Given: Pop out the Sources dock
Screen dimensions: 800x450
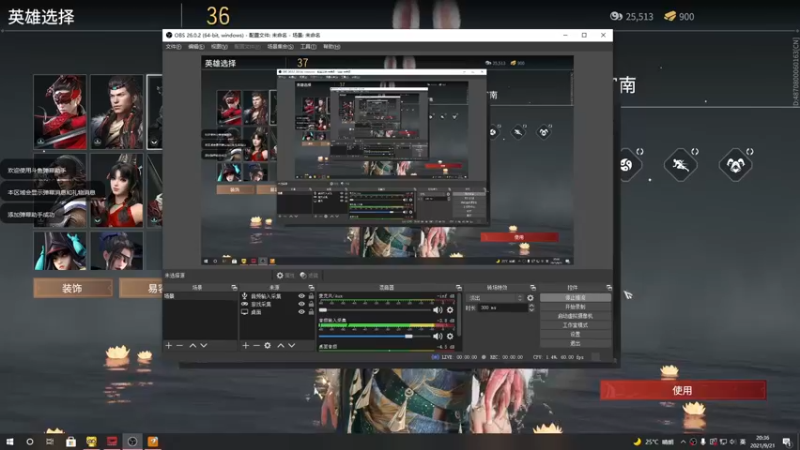Looking at the screenshot, I should pyautogui.click(x=311, y=288).
